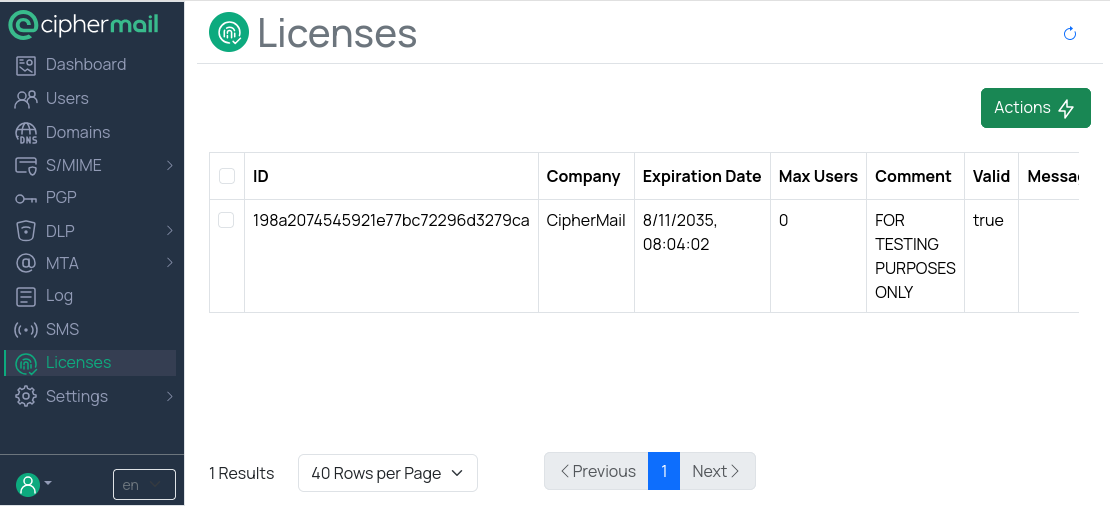Click the green Actions button
Screen dimensions: 1110x506
point(1035,108)
